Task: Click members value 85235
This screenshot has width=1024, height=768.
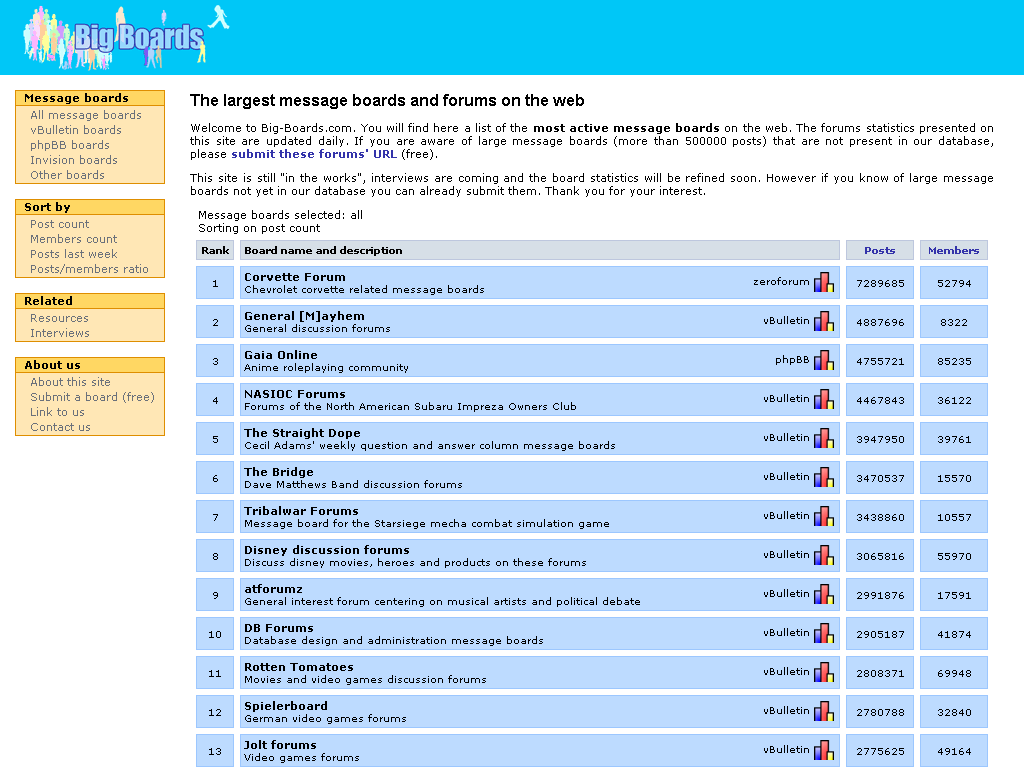Action: point(954,361)
